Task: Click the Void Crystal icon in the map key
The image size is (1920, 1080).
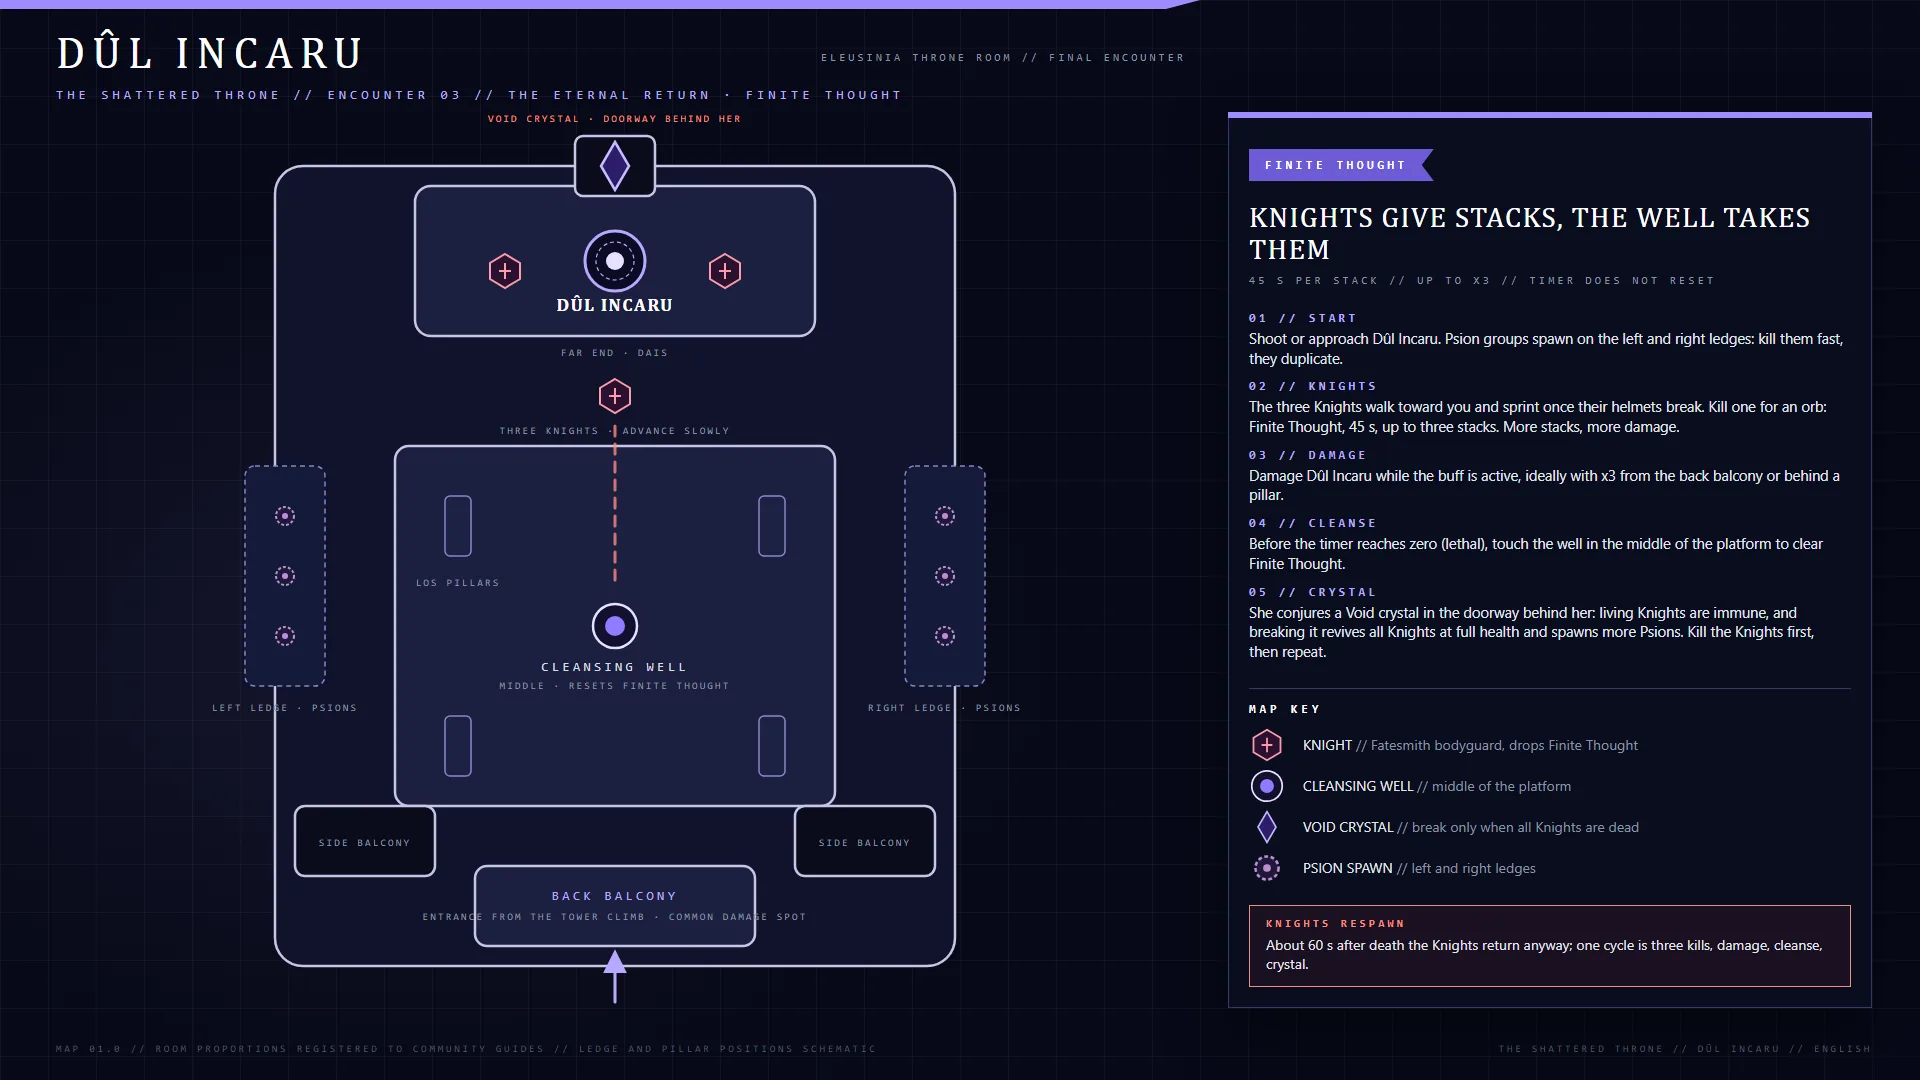Action: click(x=1267, y=827)
